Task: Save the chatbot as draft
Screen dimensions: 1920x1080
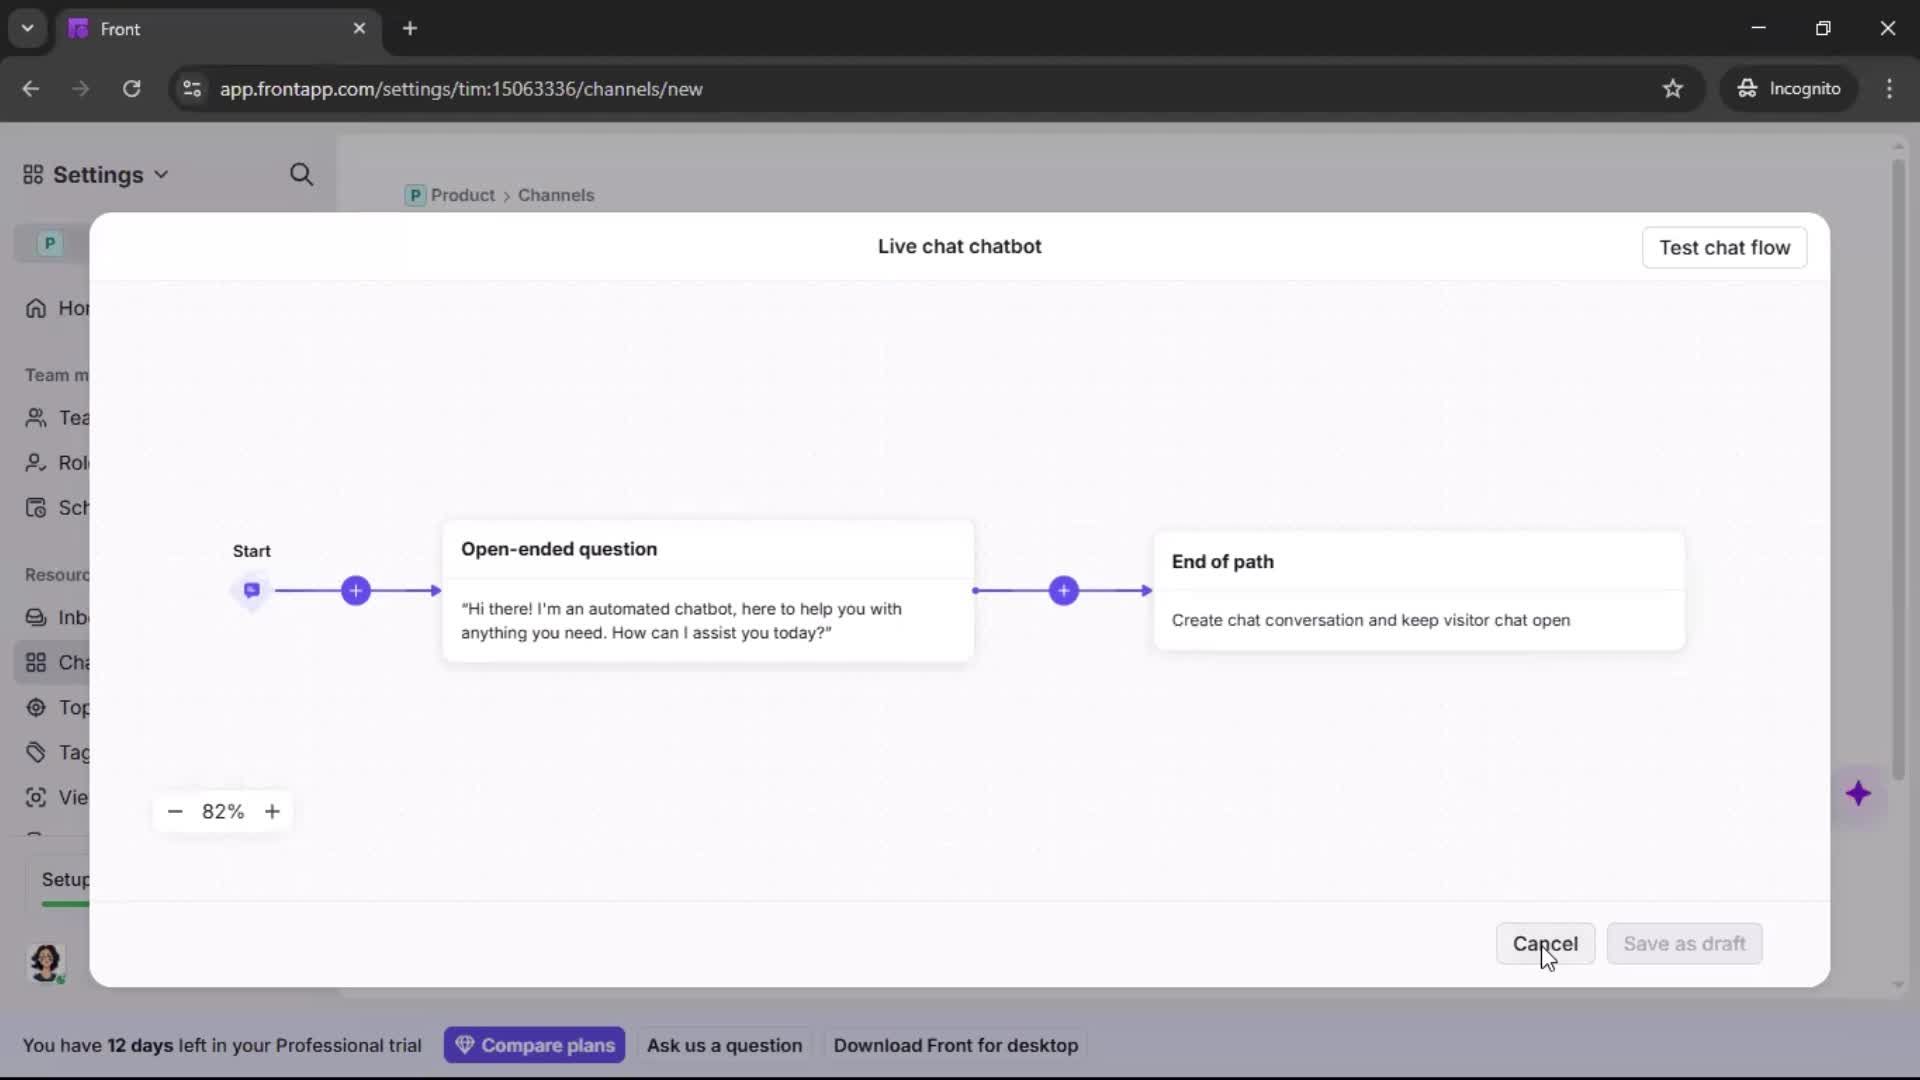Action: click(1684, 943)
